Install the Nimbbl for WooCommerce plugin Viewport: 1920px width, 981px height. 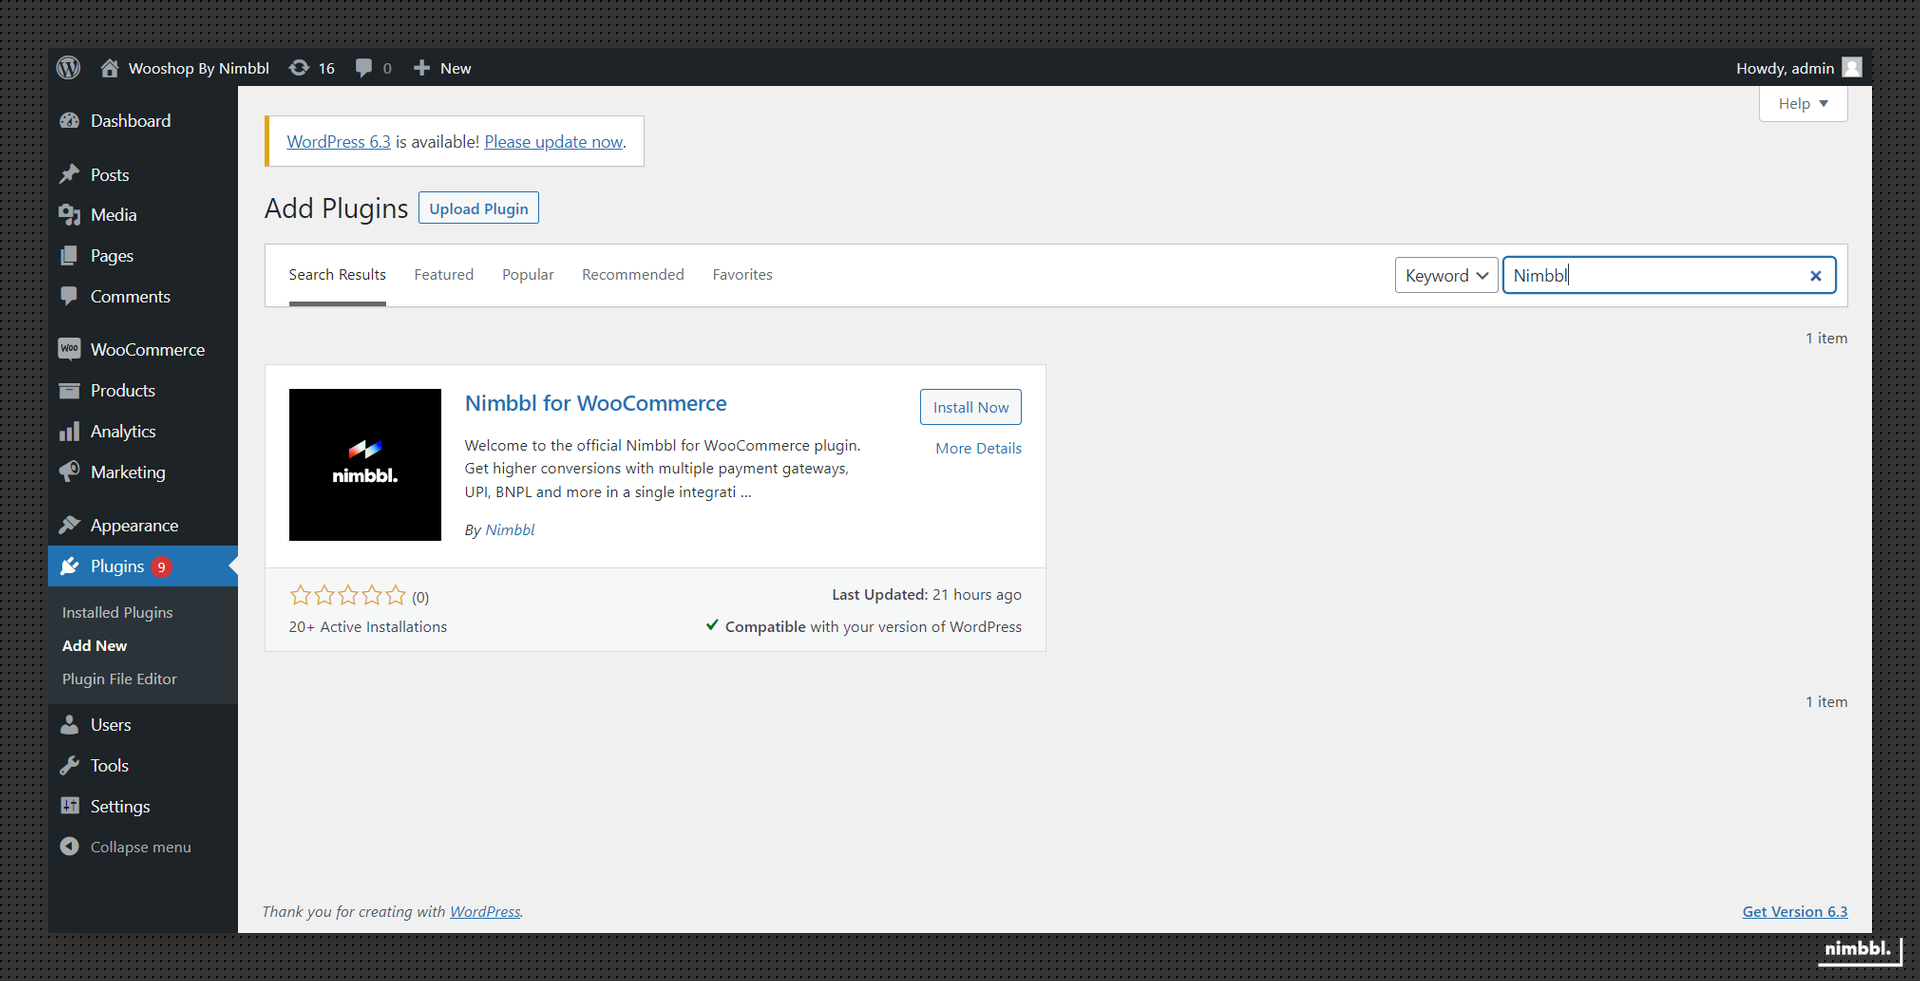pyautogui.click(x=970, y=407)
